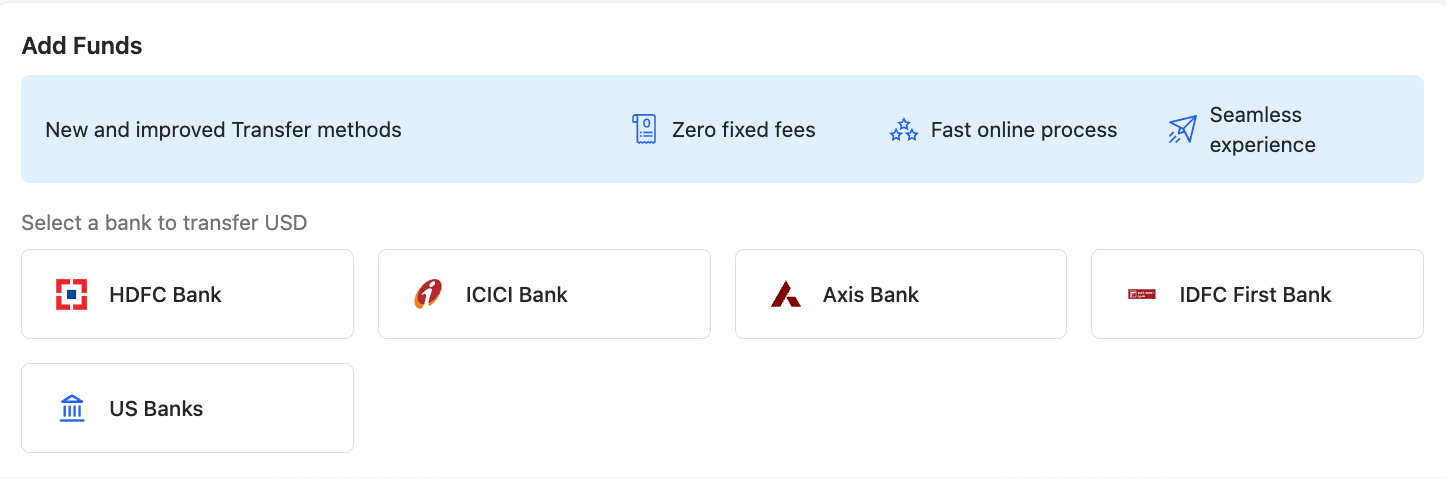Click the IDFC First Bank logo
Screen dimensions: 1446x498
(x=1141, y=295)
